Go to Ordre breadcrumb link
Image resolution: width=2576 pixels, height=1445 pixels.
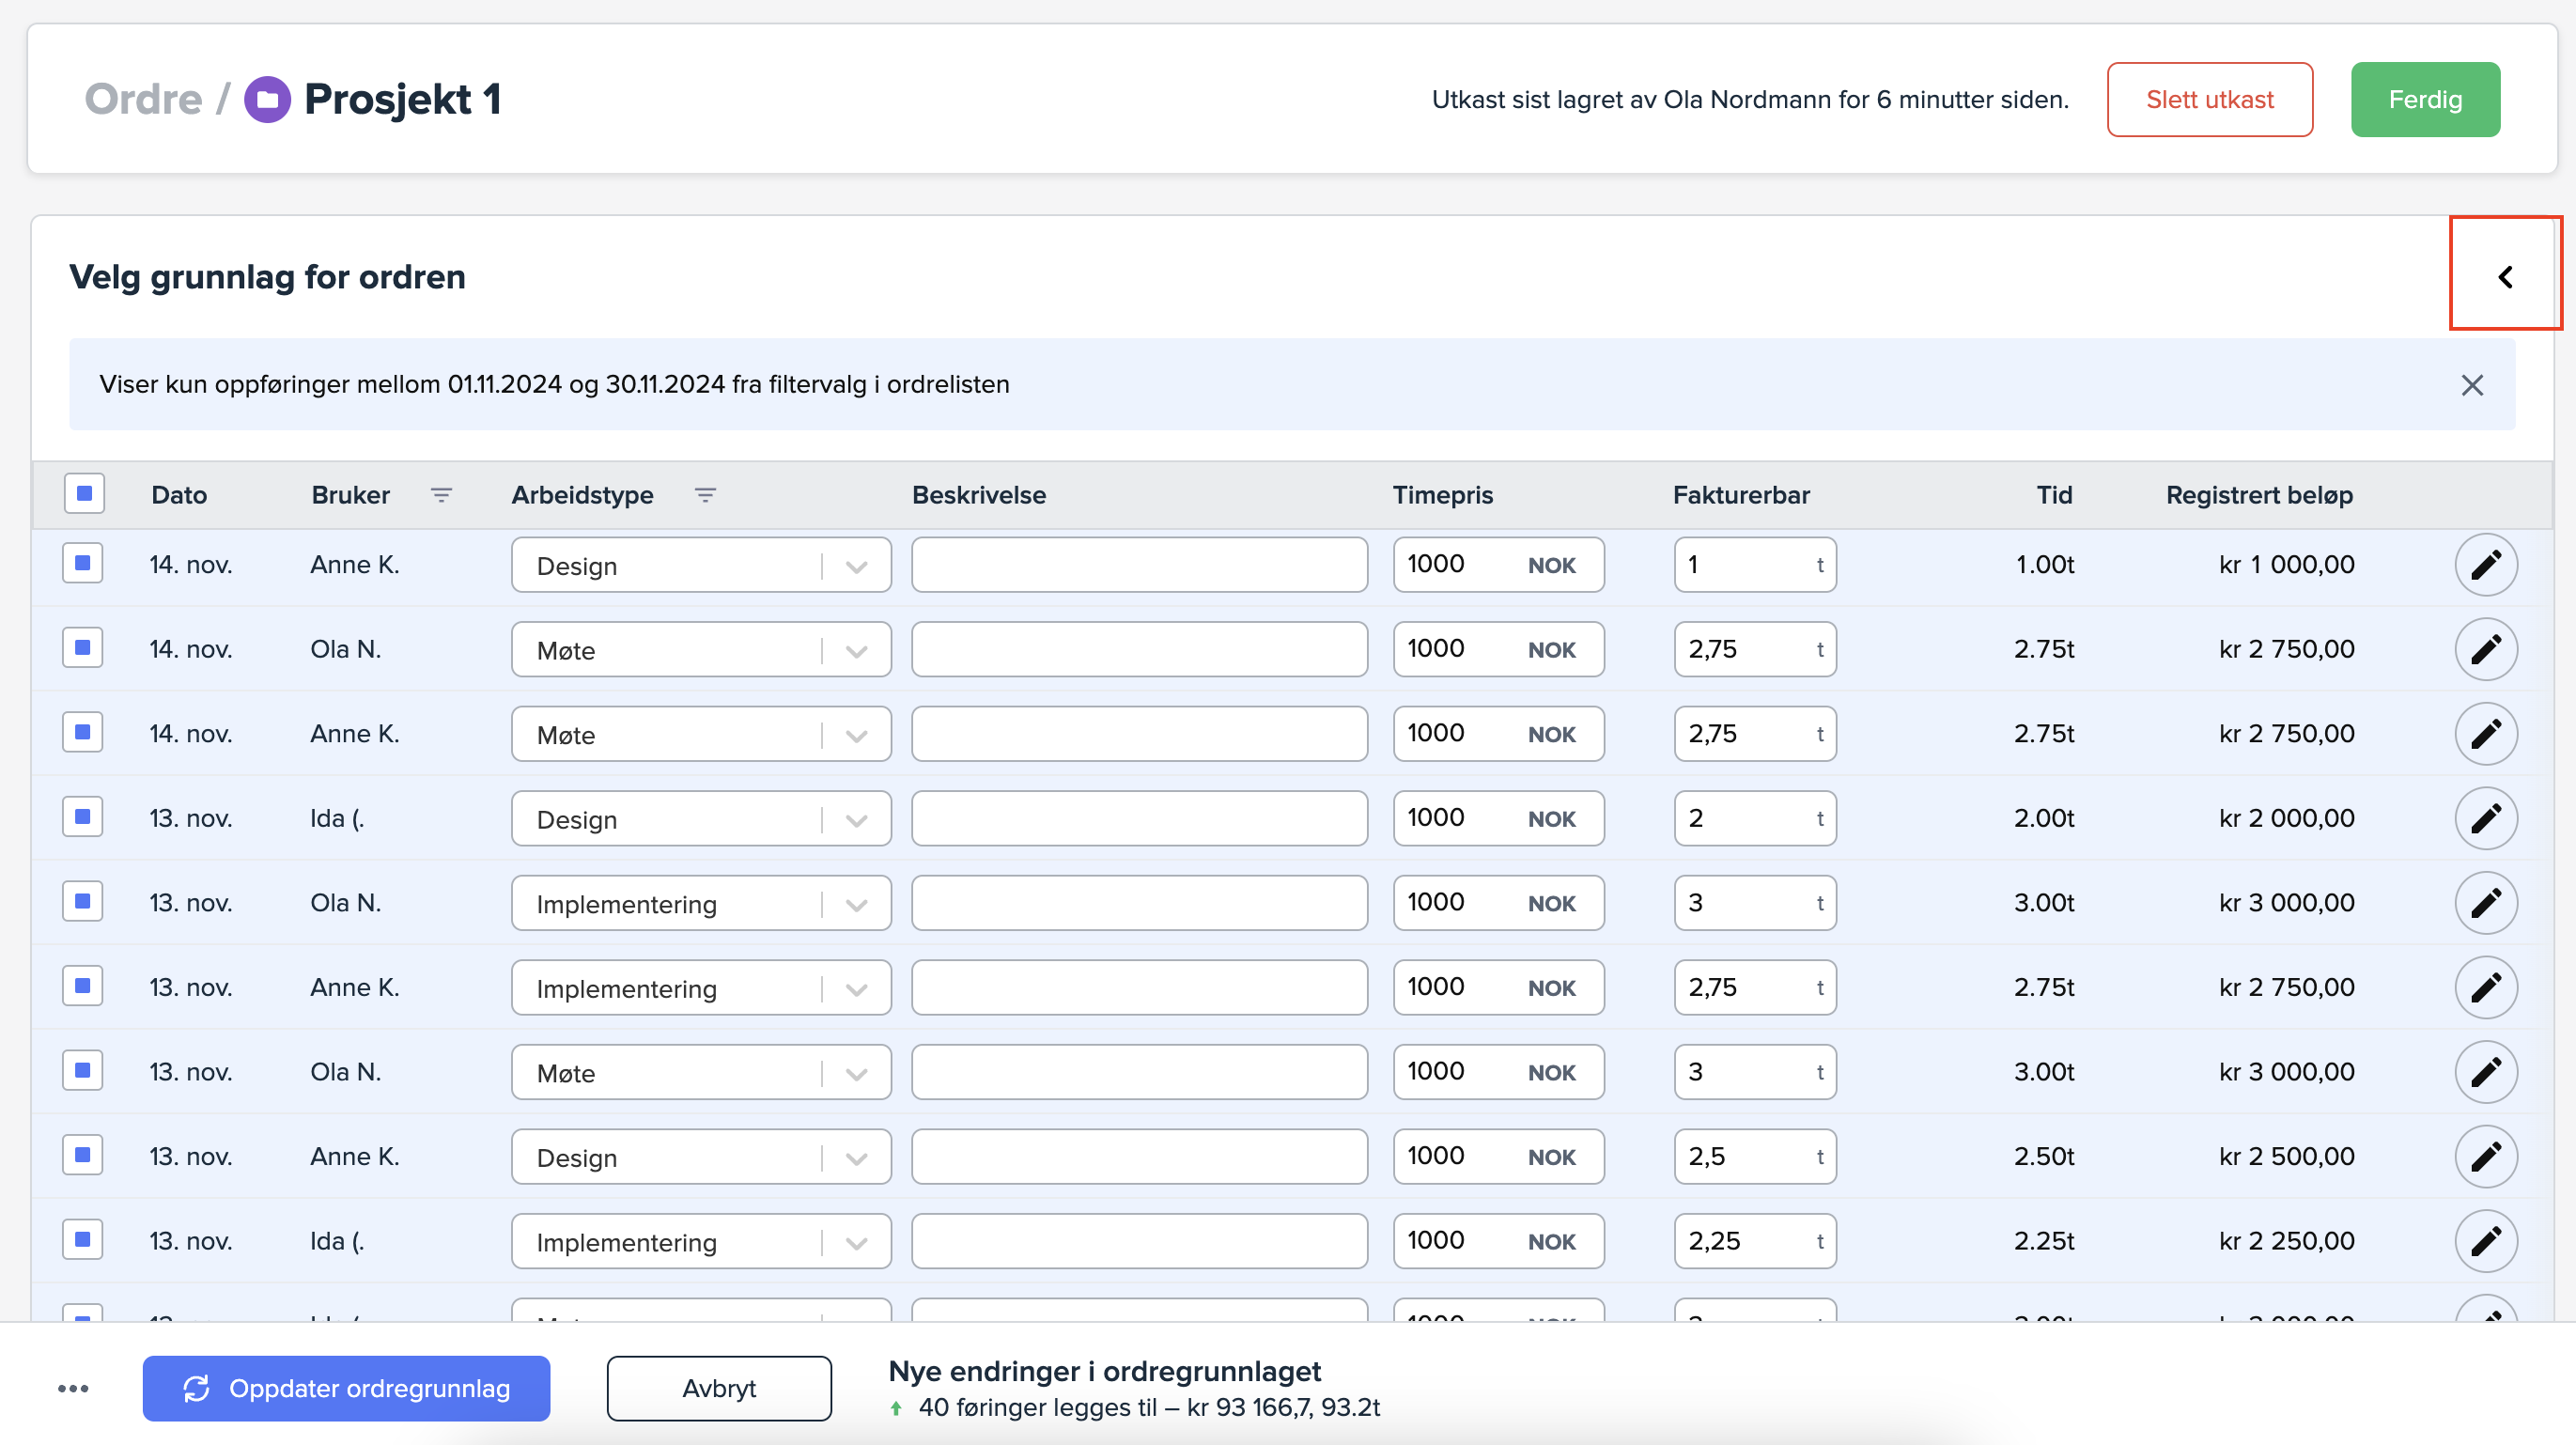(144, 100)
